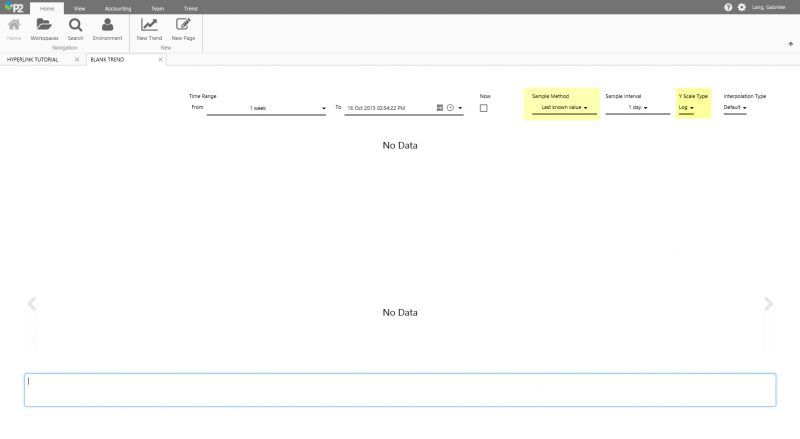Screen dimensions: 800x439
Task: Create a New Trend from ribbon
Action: pos(149,25)
